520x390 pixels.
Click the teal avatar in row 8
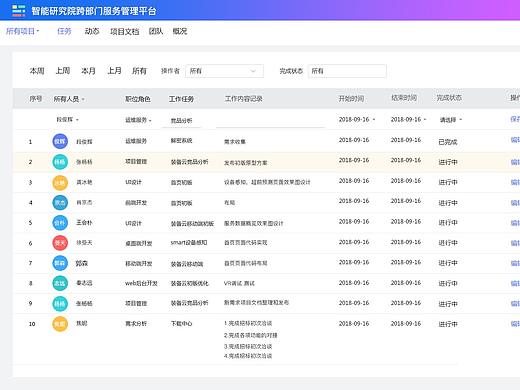[60, 283]
